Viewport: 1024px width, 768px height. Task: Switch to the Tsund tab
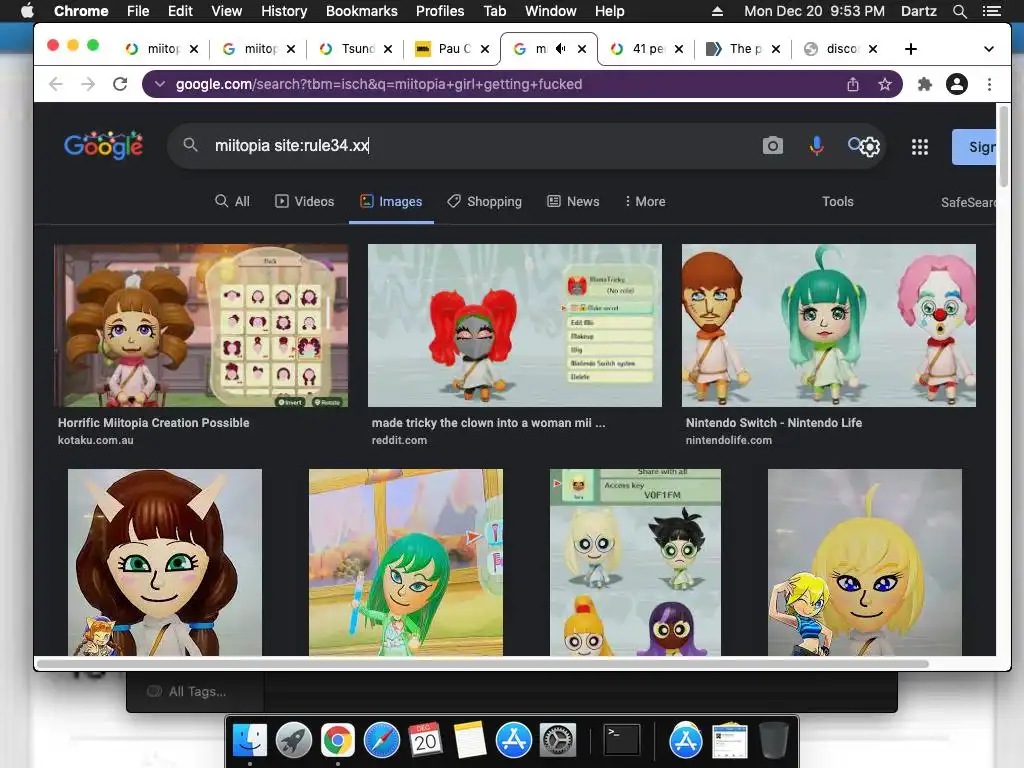(357, 49)
